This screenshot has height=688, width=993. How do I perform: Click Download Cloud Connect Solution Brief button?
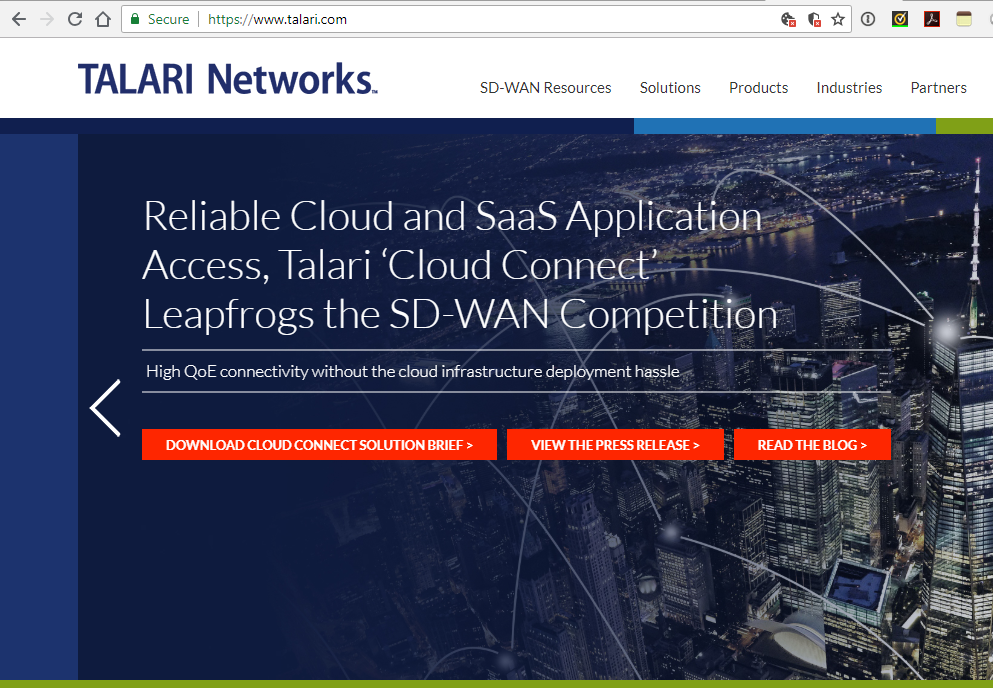point(319,445)
